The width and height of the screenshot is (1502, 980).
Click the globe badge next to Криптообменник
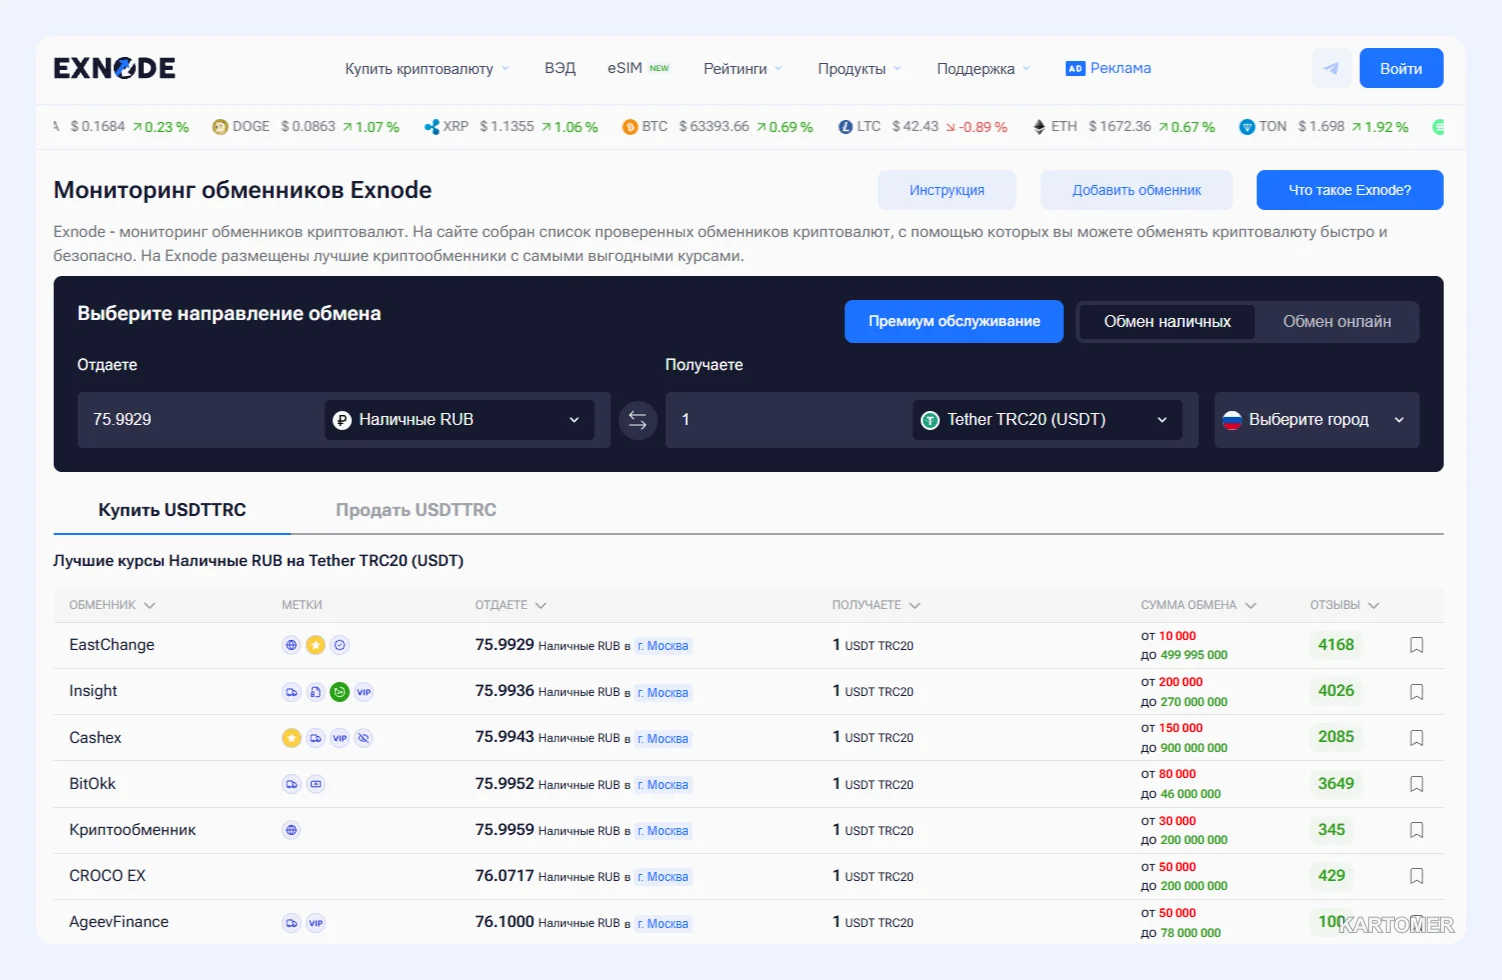tap(291, 830)
